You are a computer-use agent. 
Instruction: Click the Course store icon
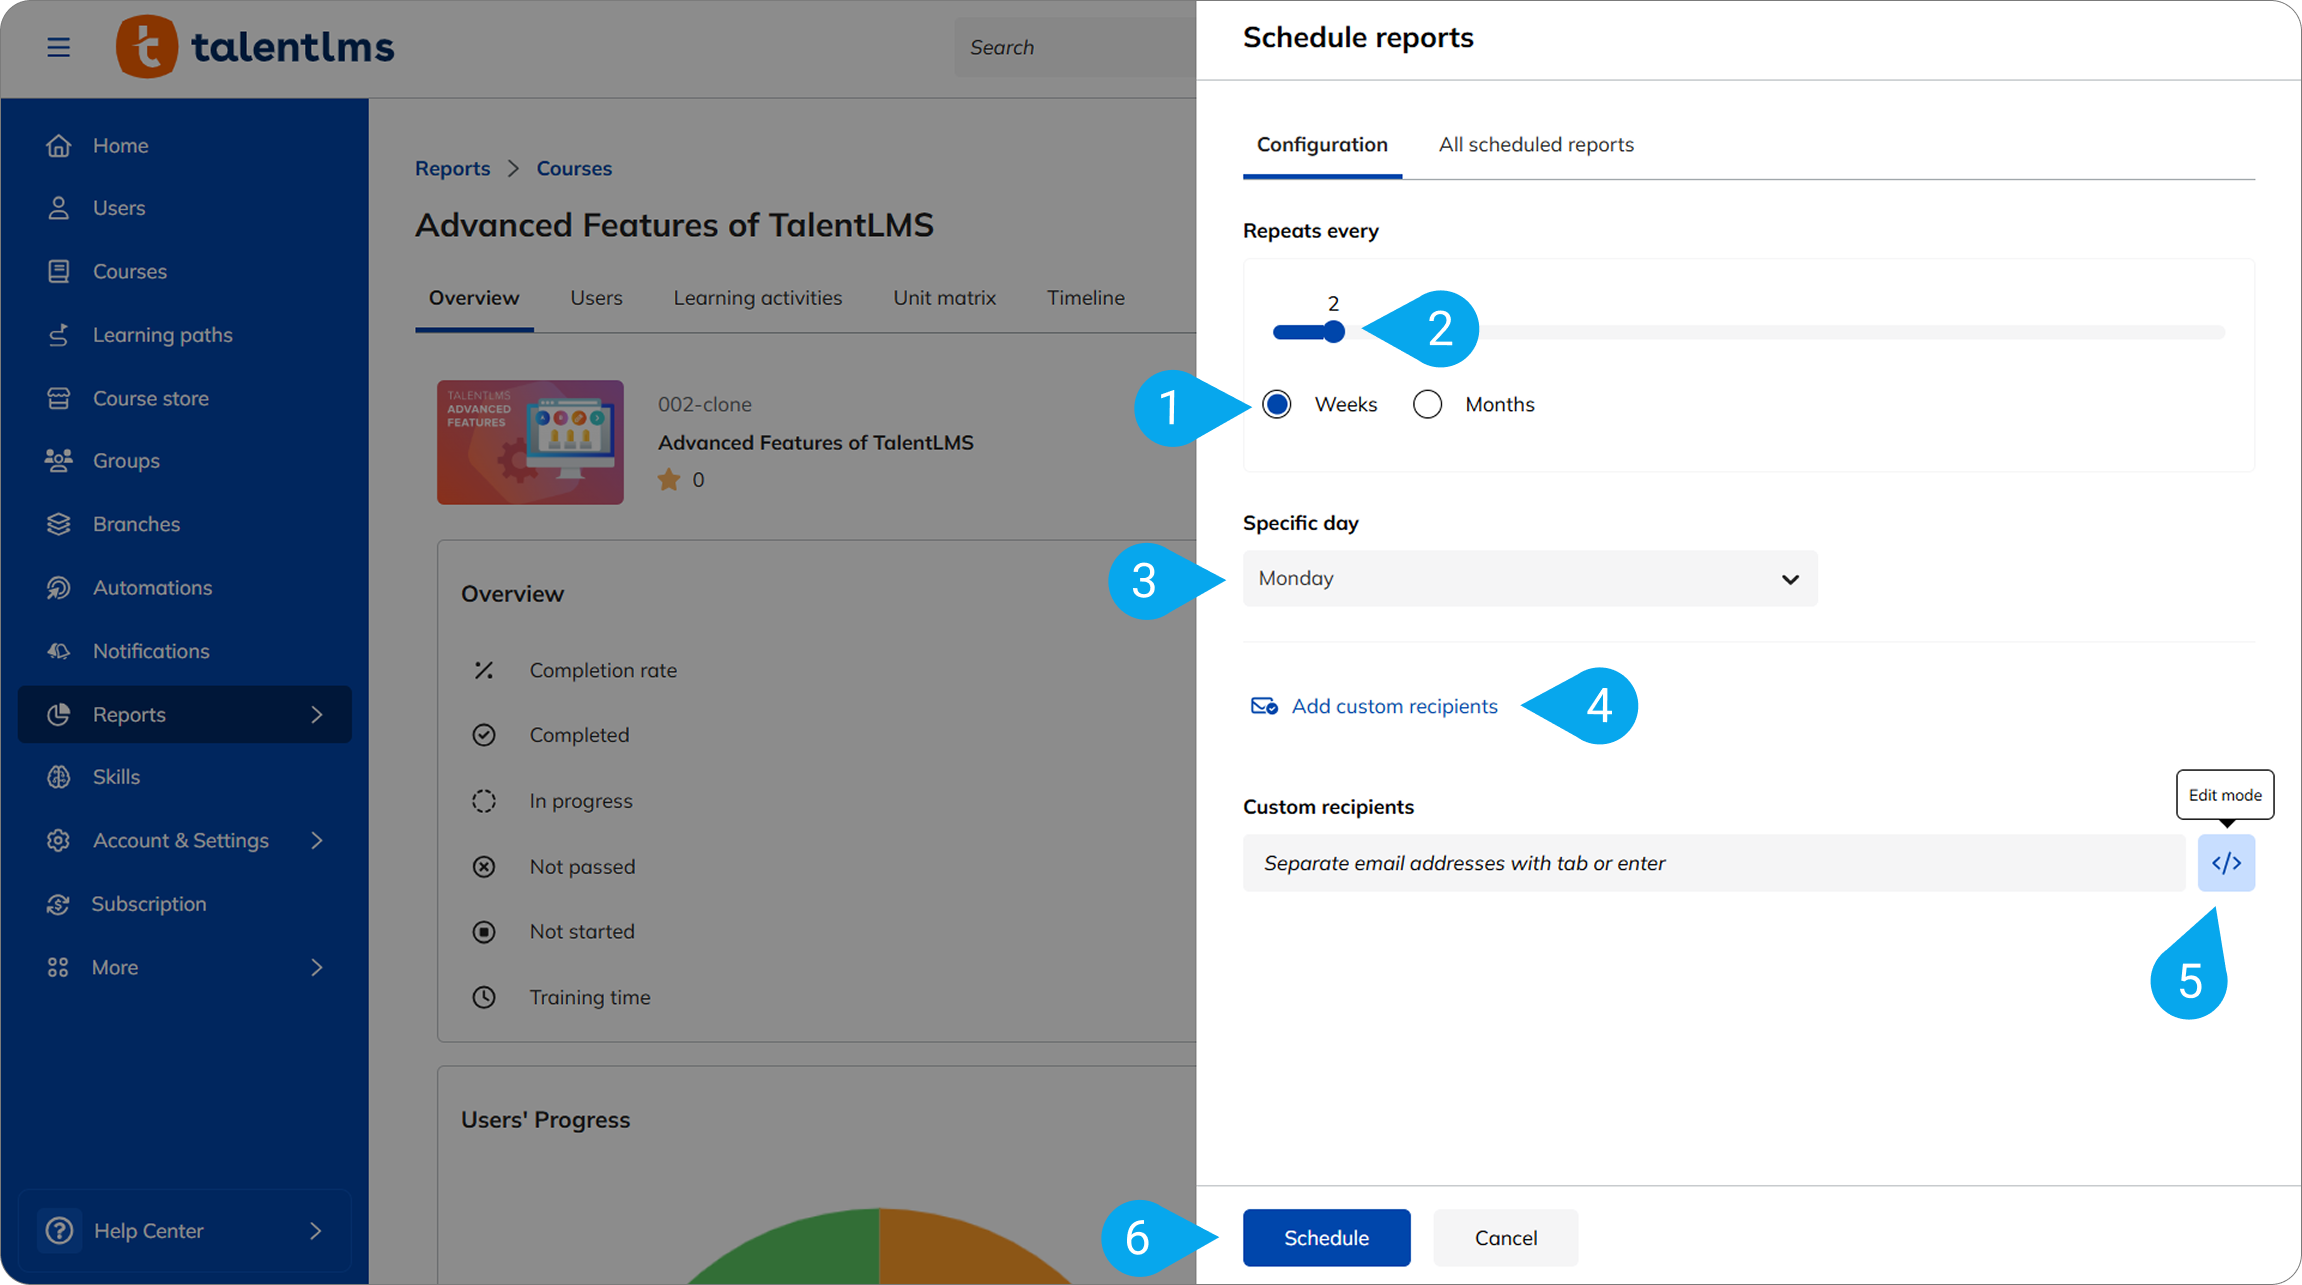tap(58, 398)
